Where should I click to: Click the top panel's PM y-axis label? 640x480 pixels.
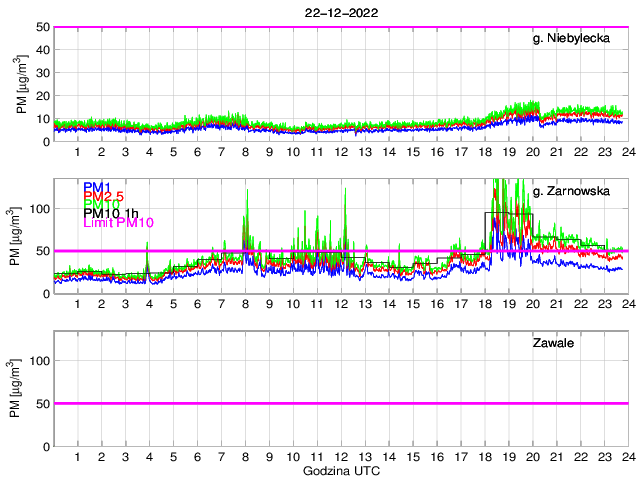[23, 84]
